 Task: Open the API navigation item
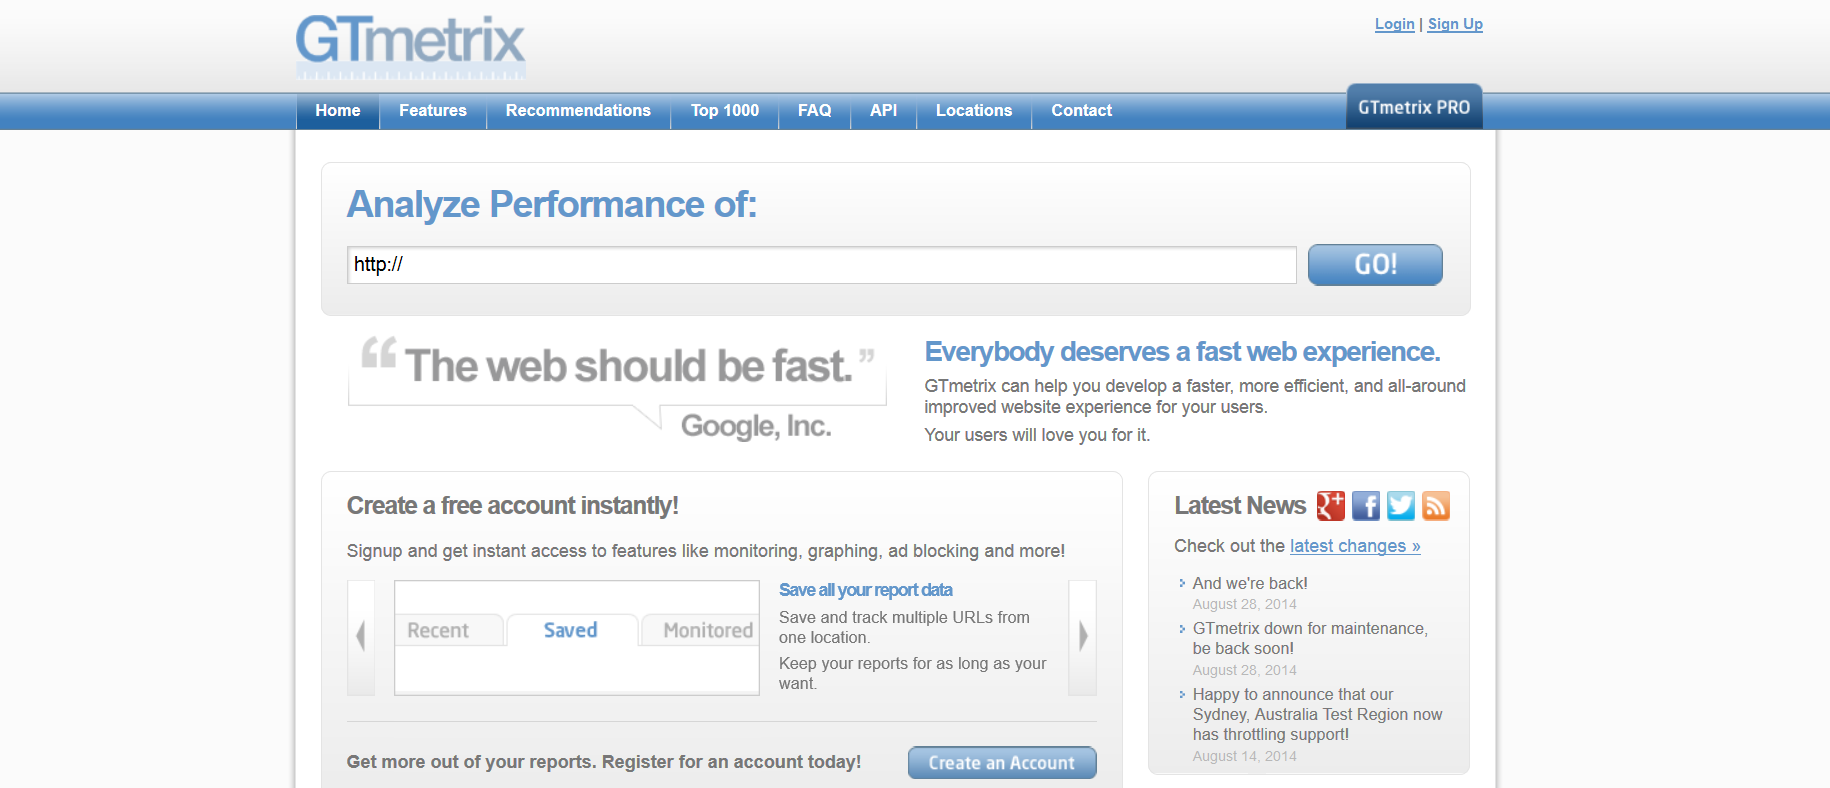pyautogui.click(x=884, y=111)
